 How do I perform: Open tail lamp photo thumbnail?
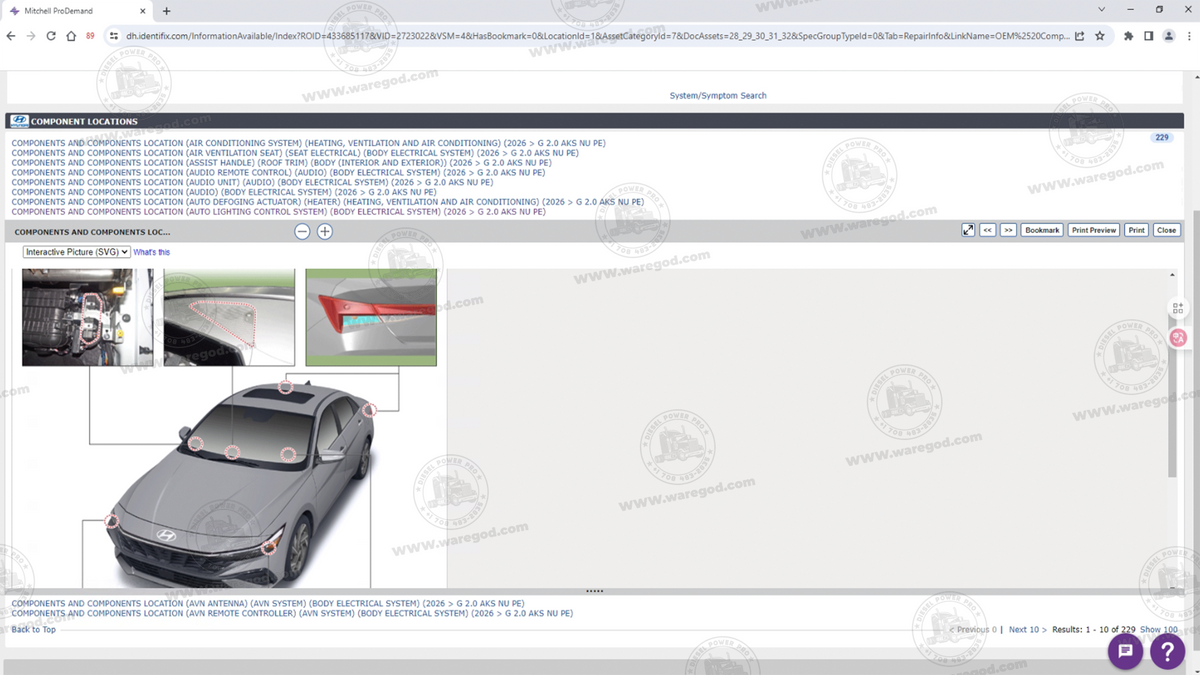371,317
